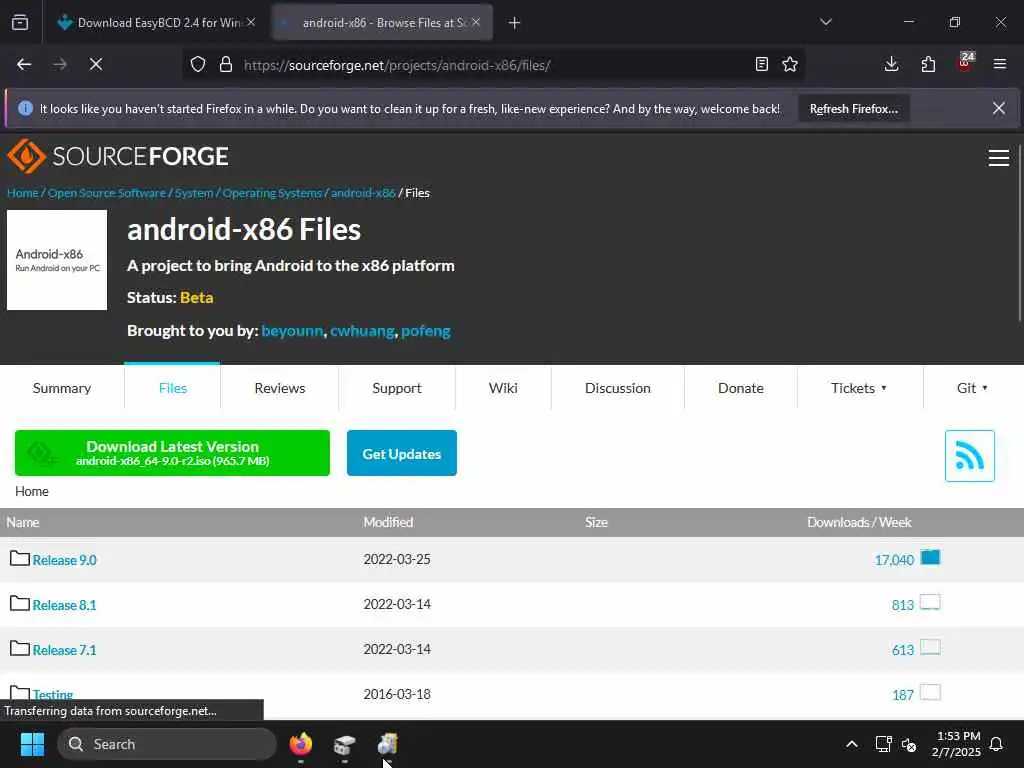Click the Get Updates button
Screen dimensions: 1024x768
pos(402,453)
